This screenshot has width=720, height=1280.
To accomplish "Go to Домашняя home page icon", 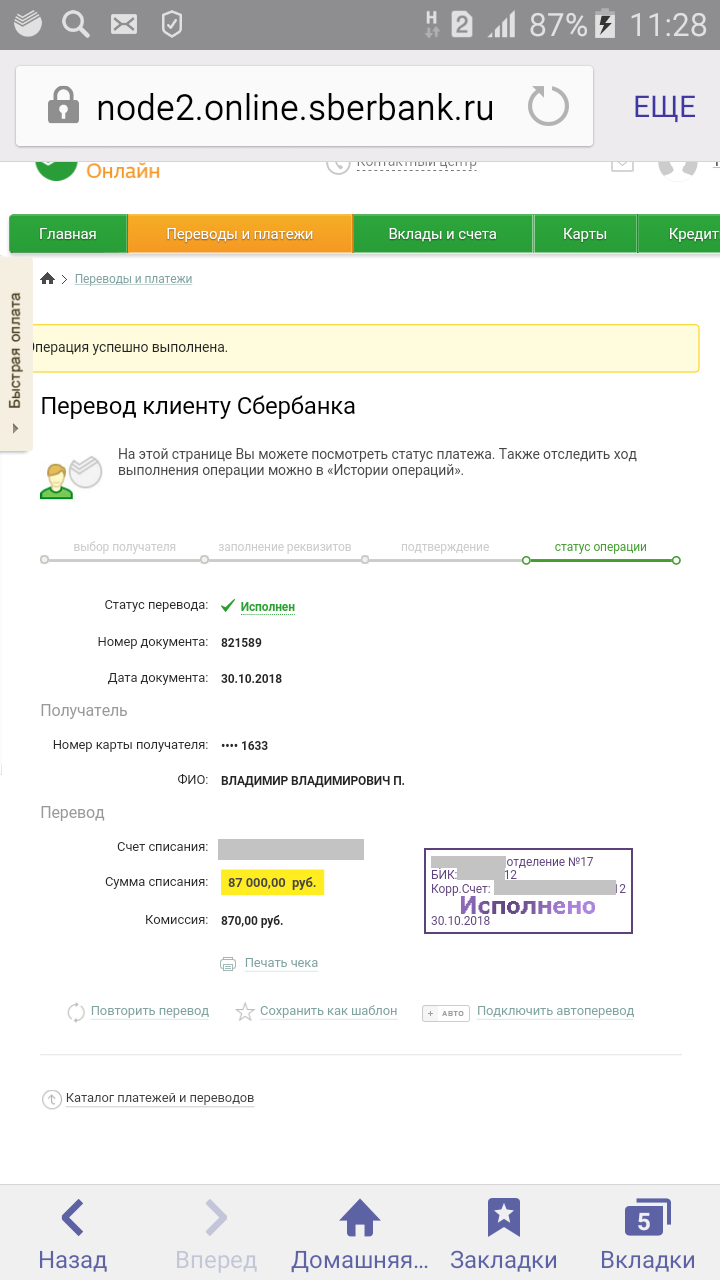I will [360, 1218].
